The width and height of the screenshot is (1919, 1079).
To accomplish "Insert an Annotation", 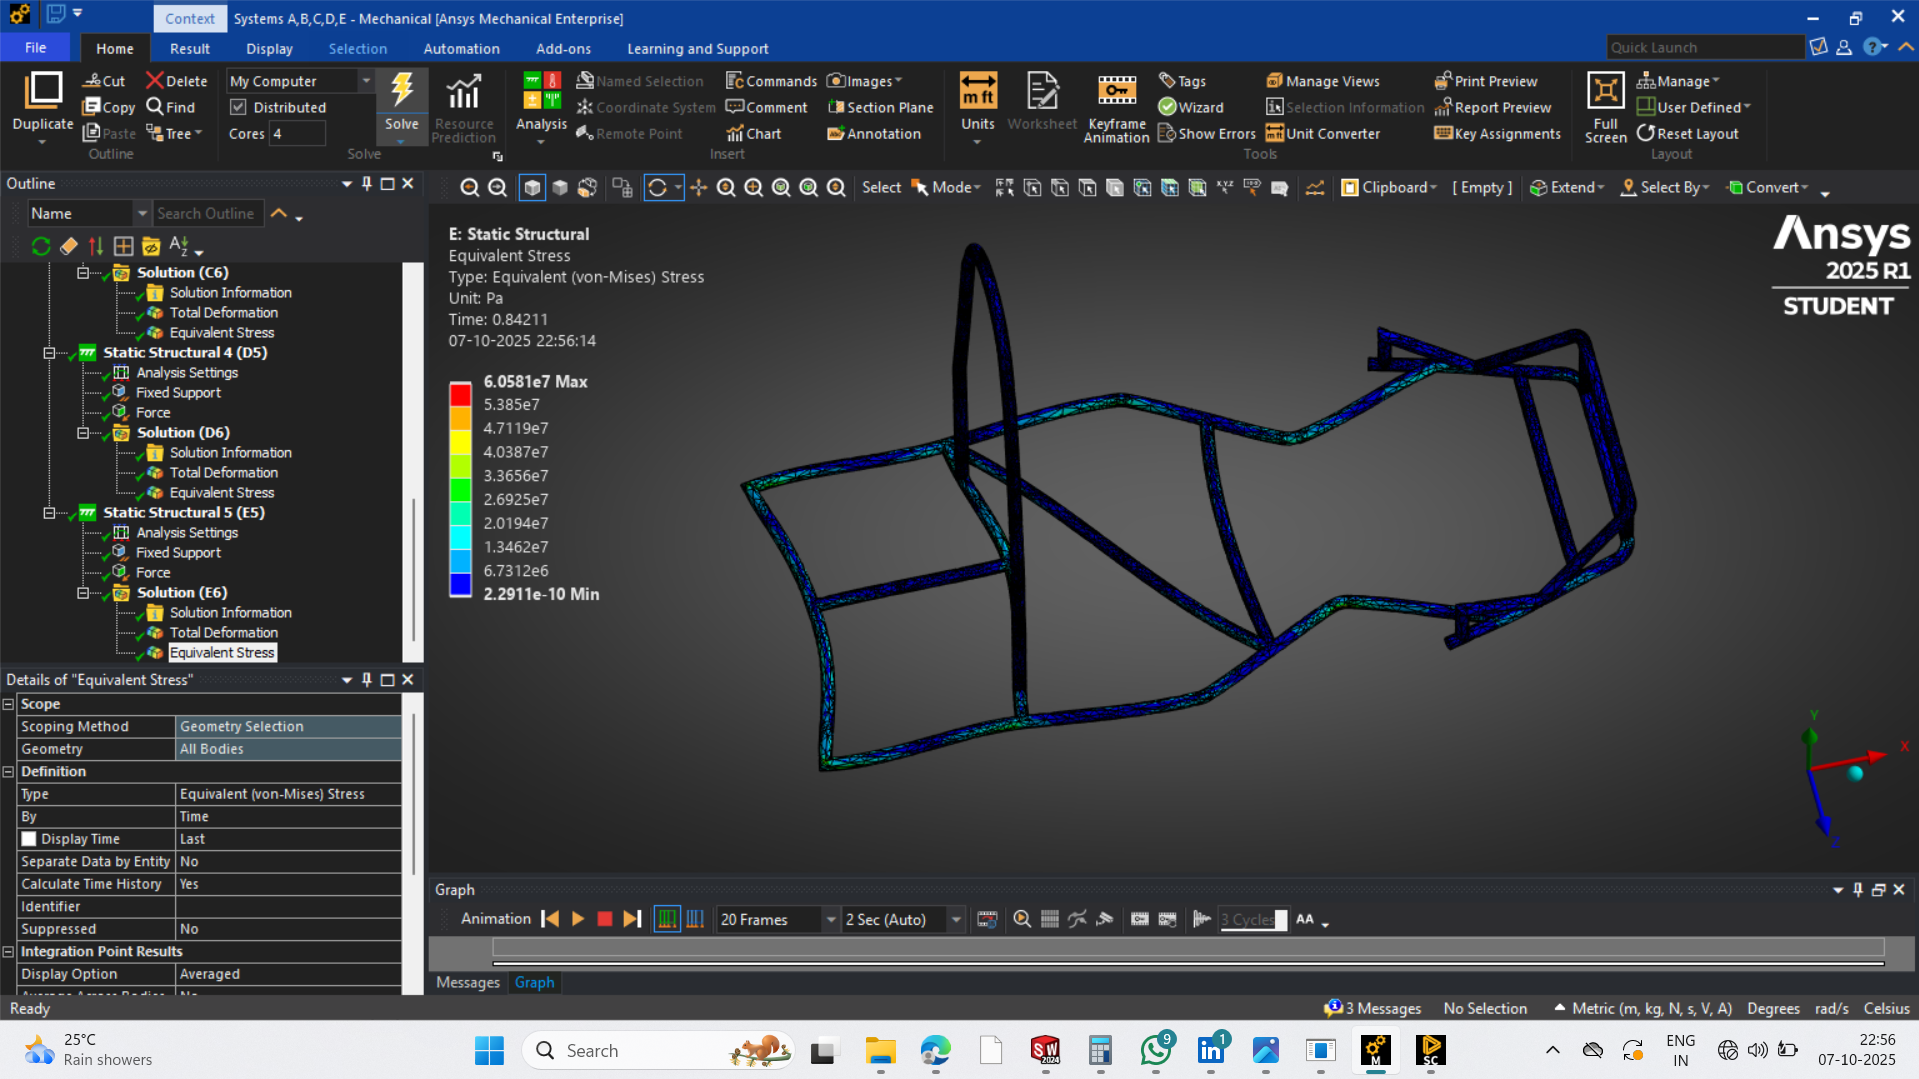I will point(874,133).
